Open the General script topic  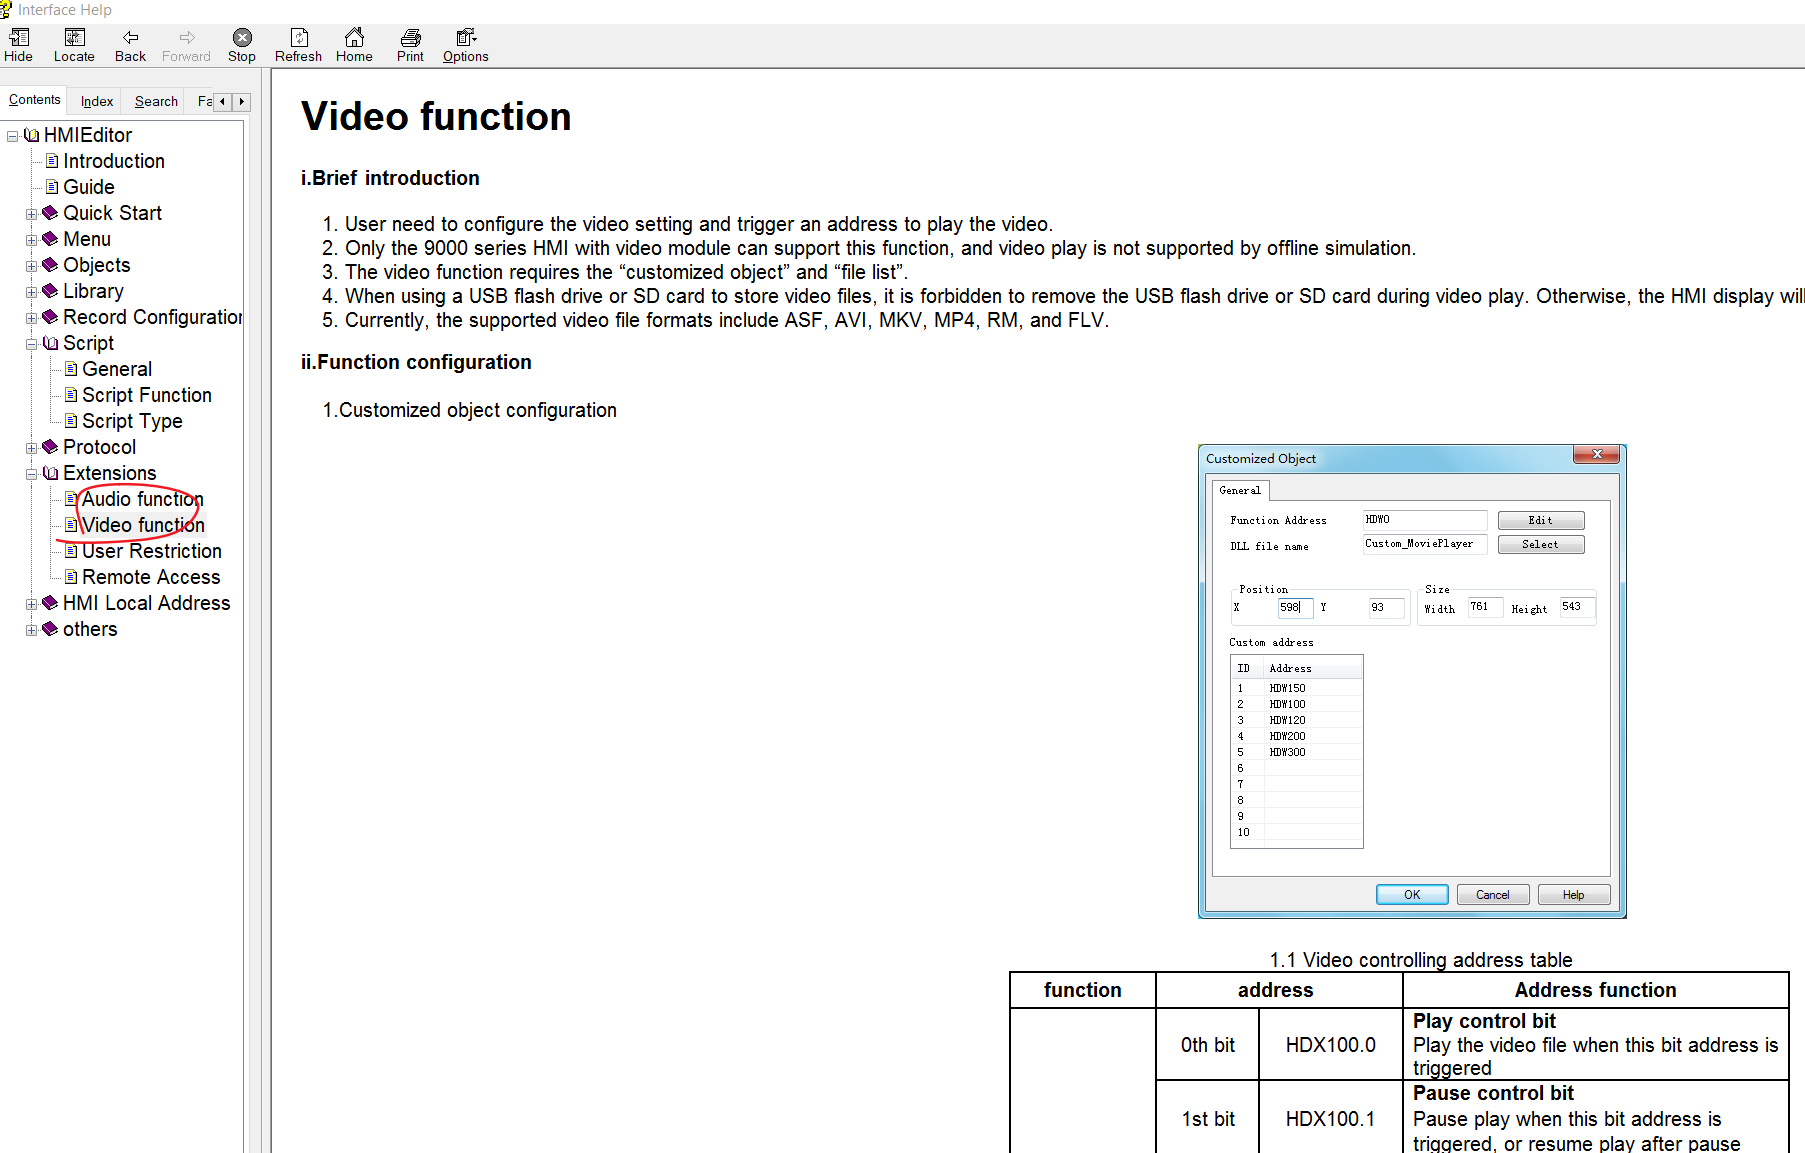point(116,369)
